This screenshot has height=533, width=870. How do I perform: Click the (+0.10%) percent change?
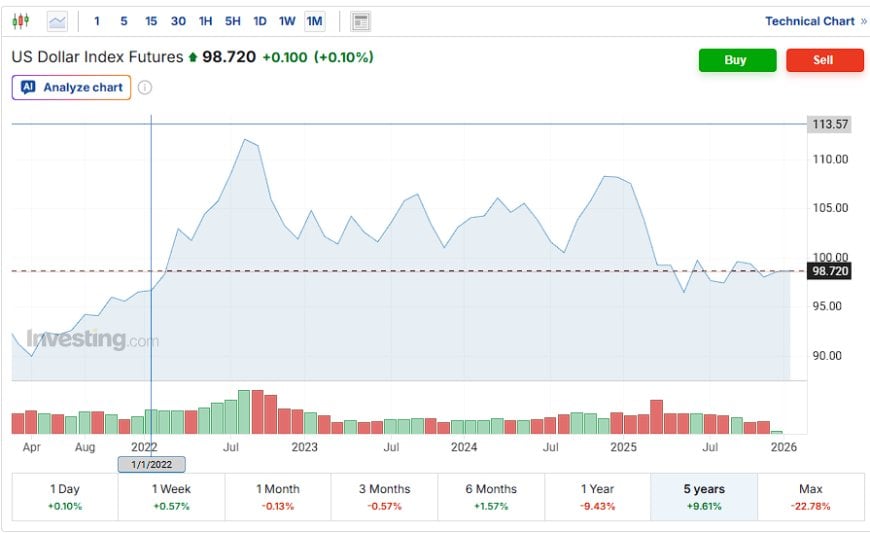tap(344, 57)
